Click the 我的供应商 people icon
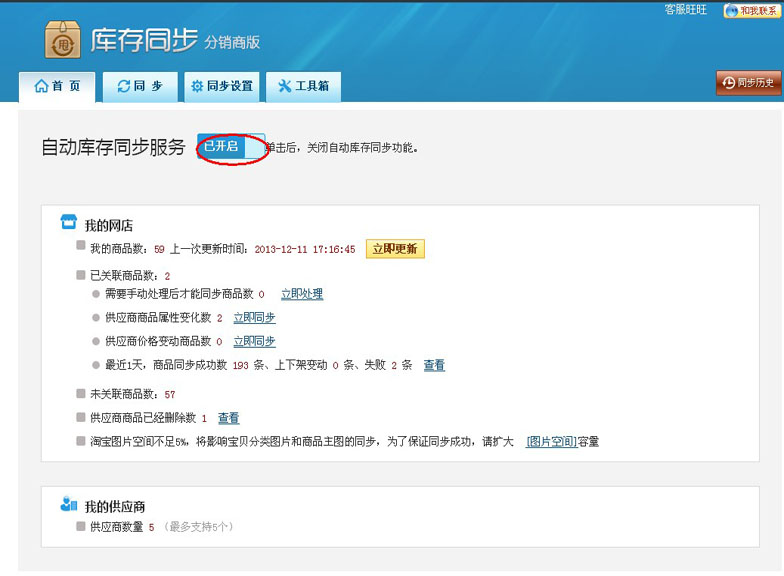The width and height of the screenshot is (784, 576). [x=68, y=504]
